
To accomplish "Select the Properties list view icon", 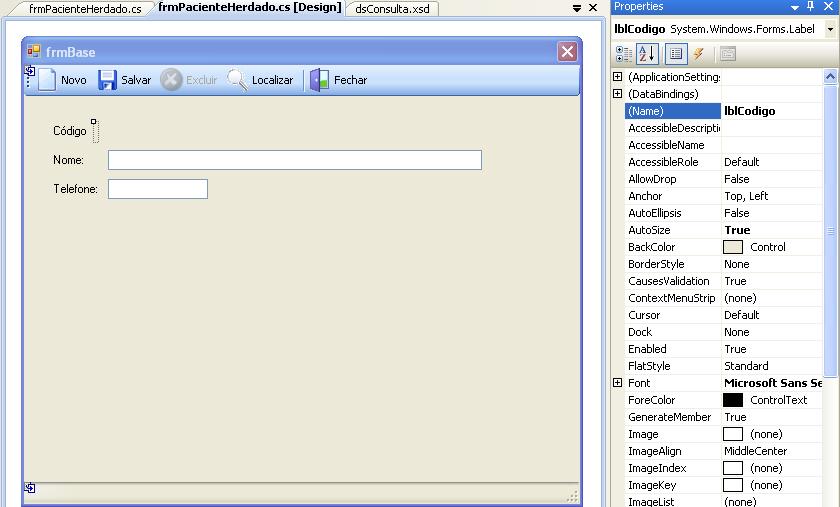I will point(676,54).
